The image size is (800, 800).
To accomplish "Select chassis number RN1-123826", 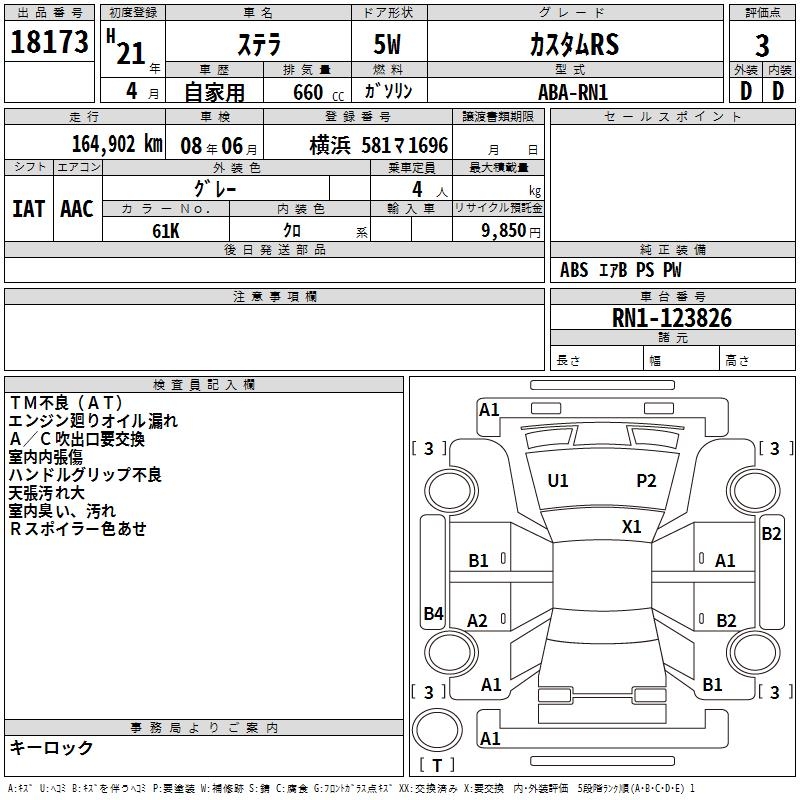I will click(672, 318).
